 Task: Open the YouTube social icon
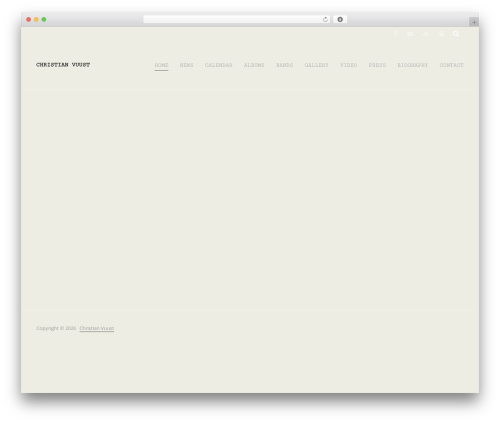pos(410,34)
